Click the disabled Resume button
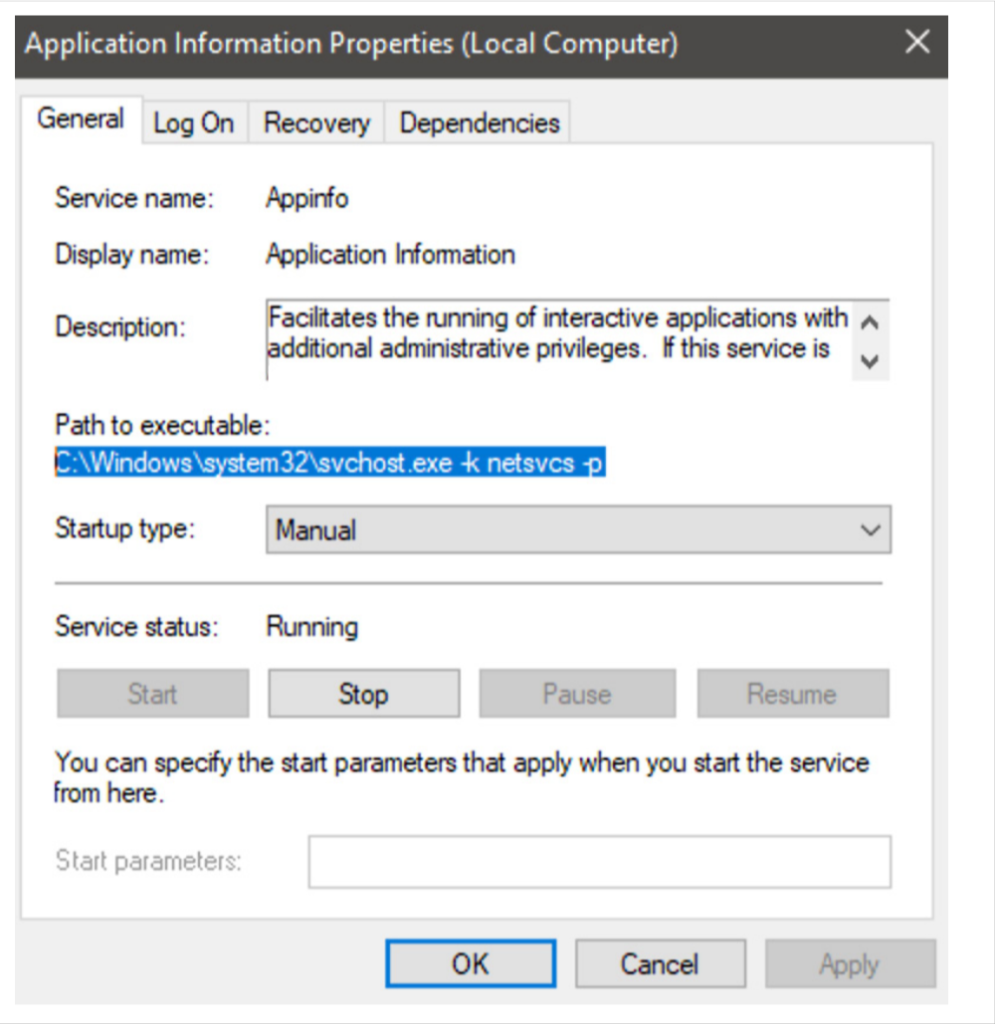The width and height of the screenshot is (995, 1024). 792,692
